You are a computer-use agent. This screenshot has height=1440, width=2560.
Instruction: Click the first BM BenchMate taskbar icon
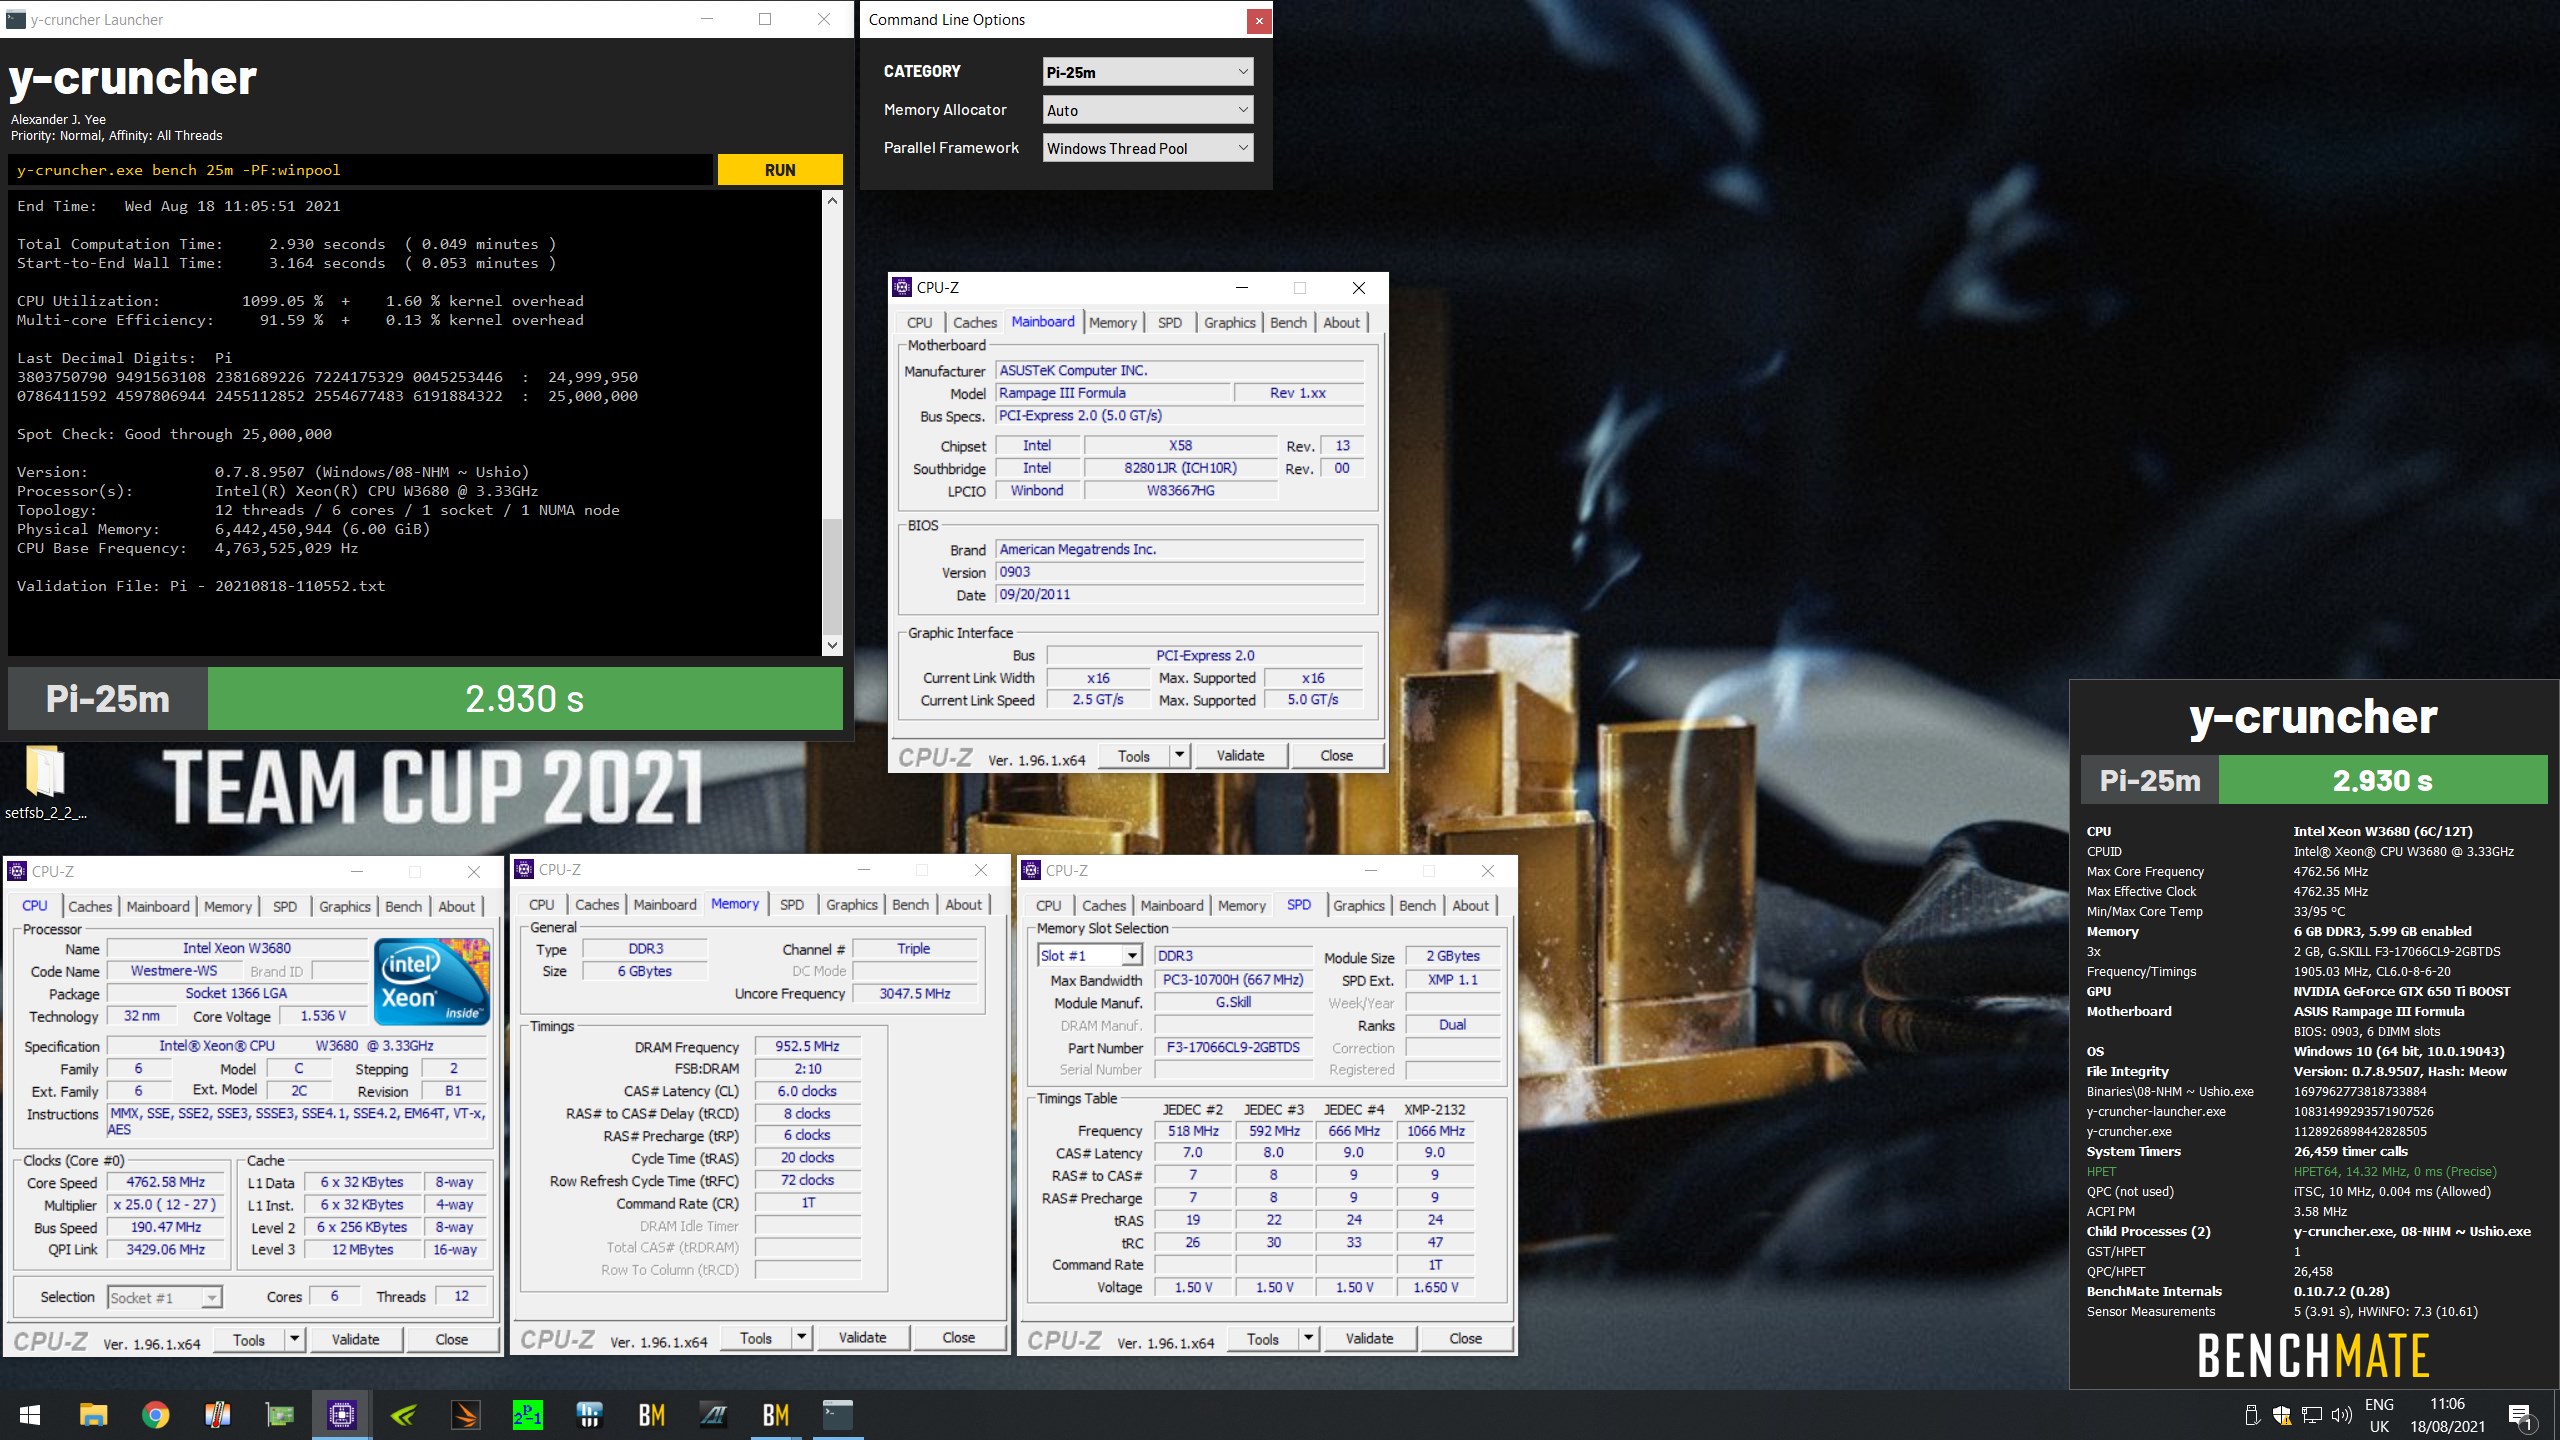coord(651,1415)
